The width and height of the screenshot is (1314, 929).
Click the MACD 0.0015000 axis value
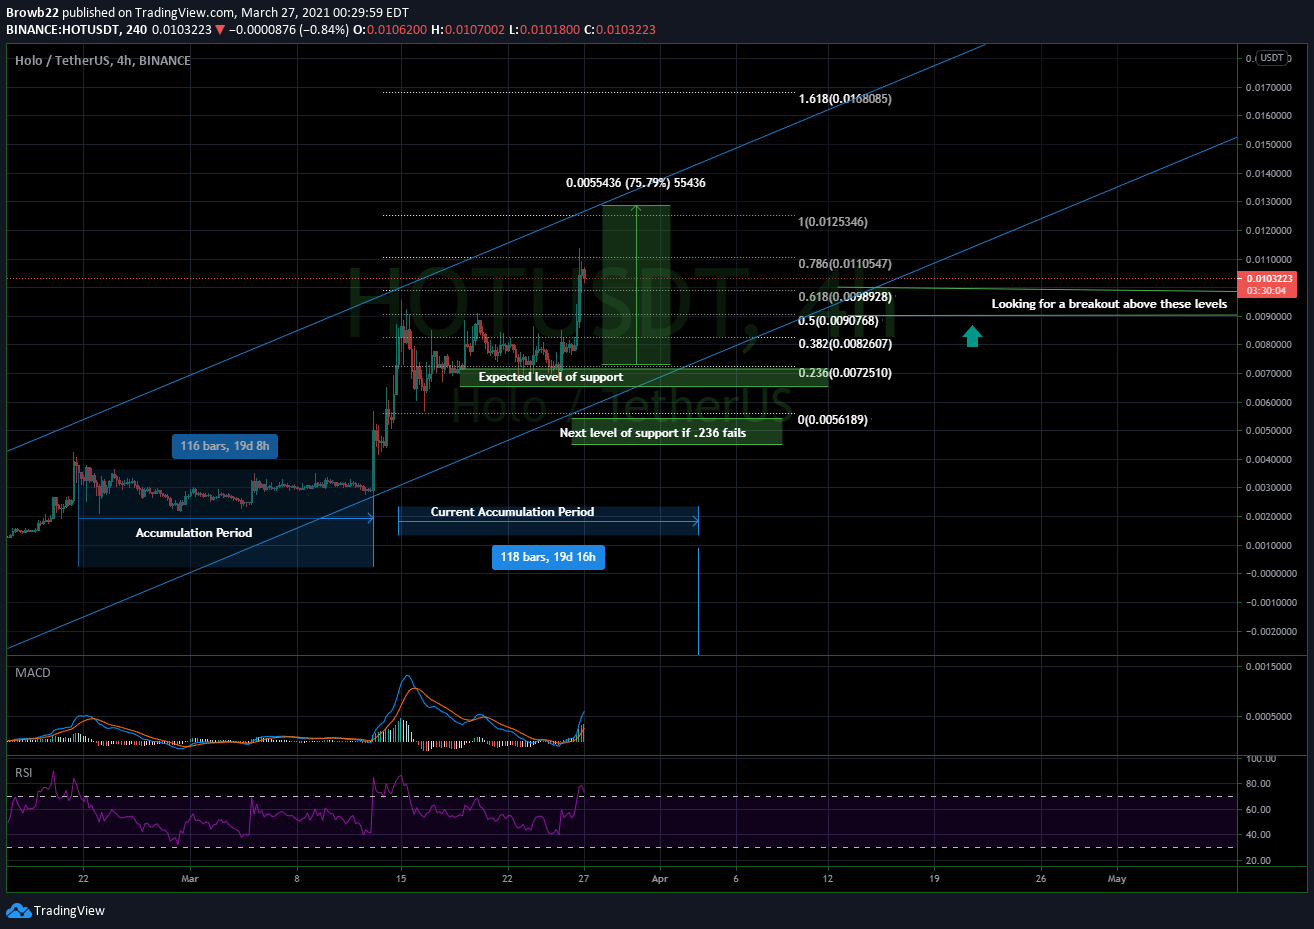[1271, 667]
